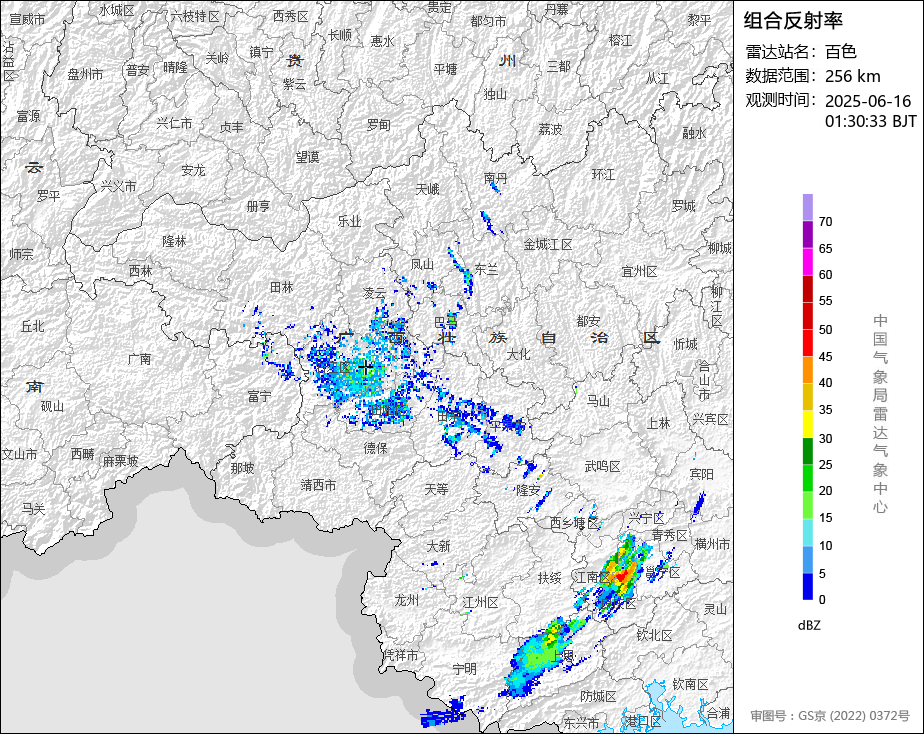Viewport: 924px width, 734px height.
Task: Choose the 65–70 dBZ purple legend swatch
Action: pyautogui.click(x=807, y=234)
